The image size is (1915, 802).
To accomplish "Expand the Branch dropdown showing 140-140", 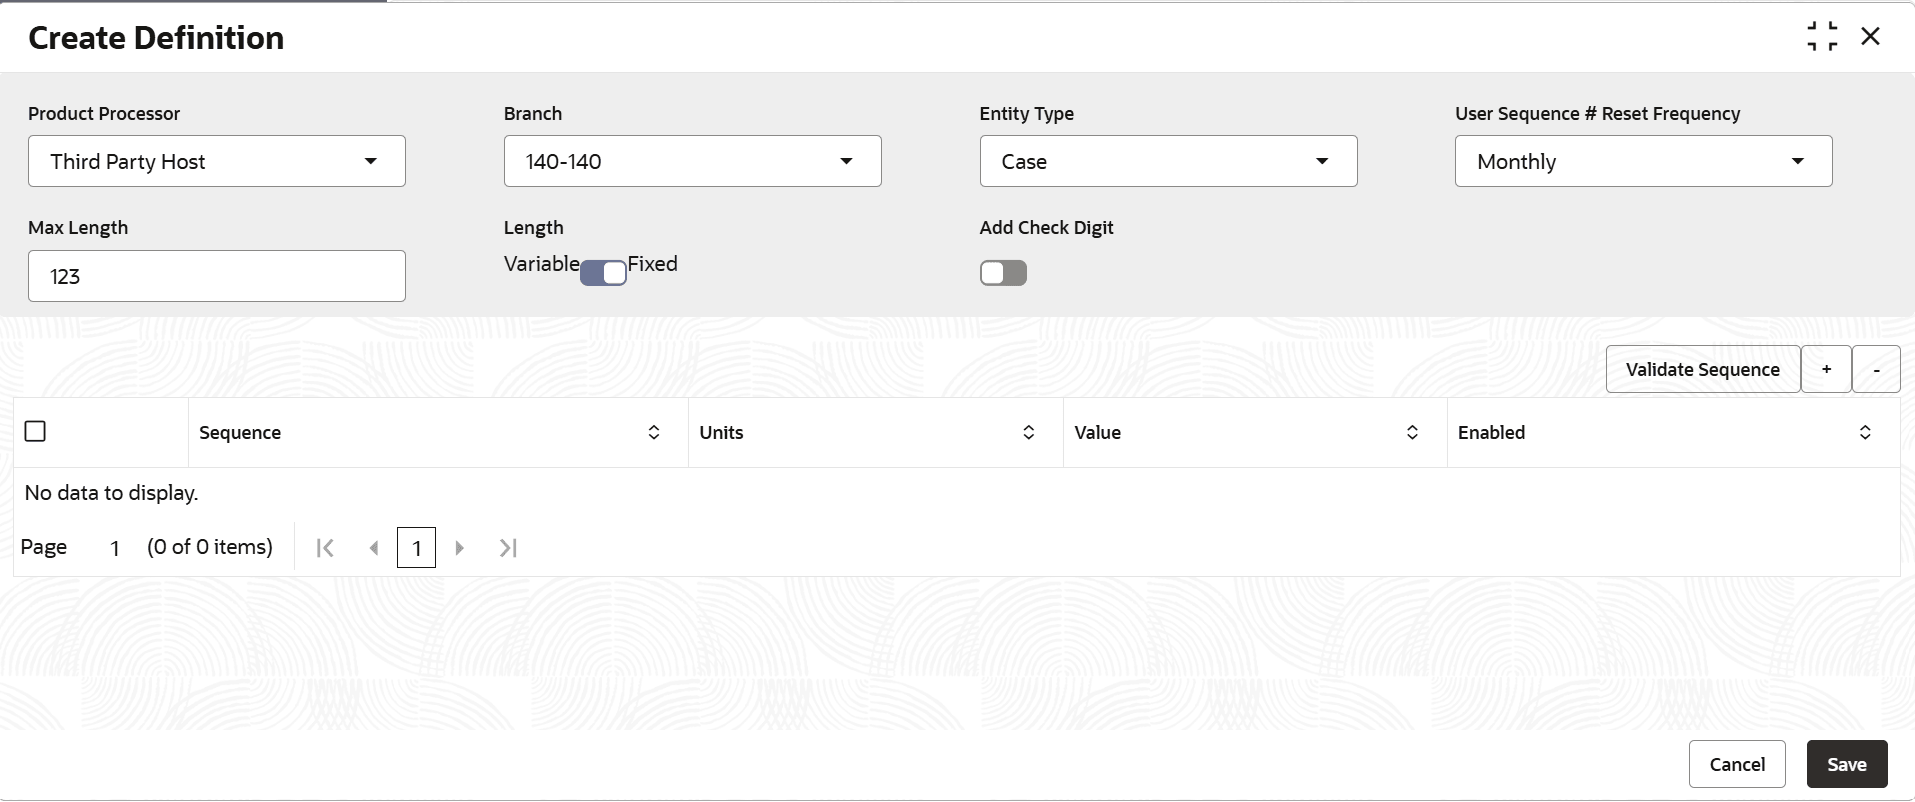I will coord(693,161).
